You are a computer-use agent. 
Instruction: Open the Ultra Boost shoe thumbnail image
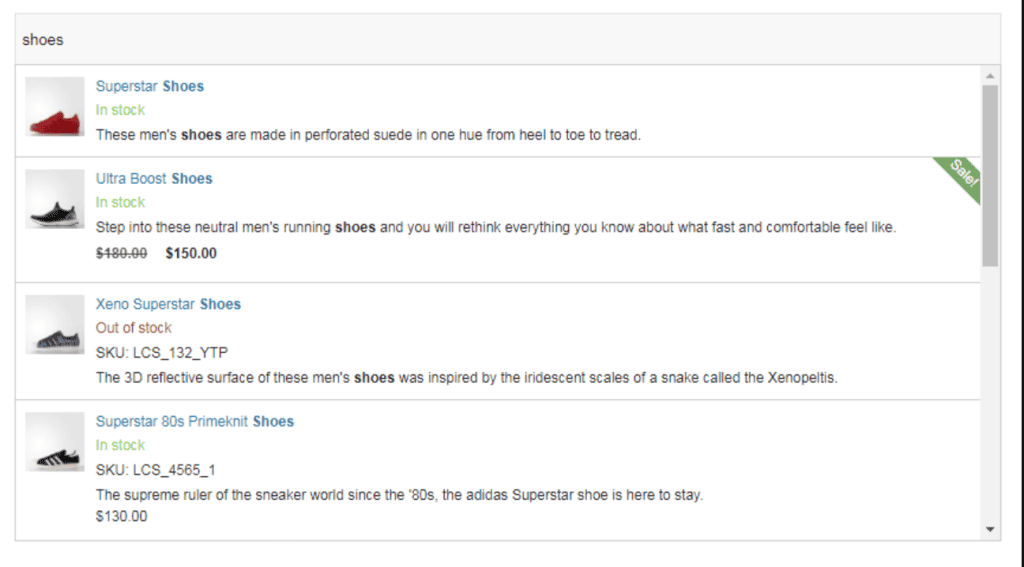[x=55, y=199]
